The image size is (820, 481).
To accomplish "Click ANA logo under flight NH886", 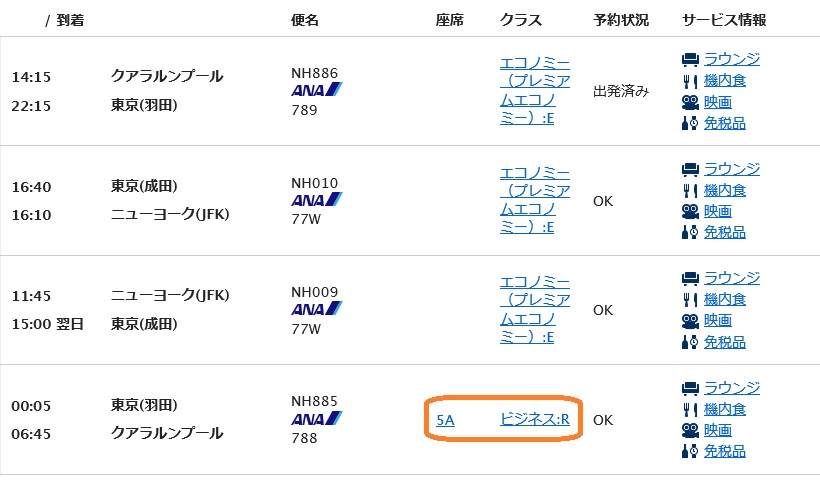I will (317, 89).
